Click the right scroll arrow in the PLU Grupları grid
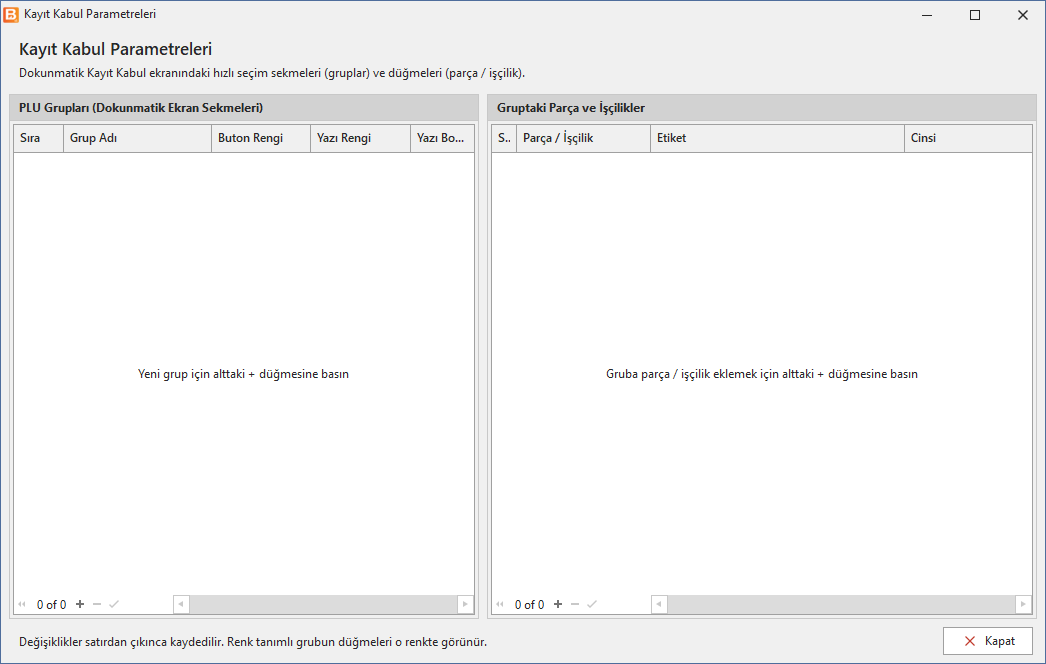The height and width of the screenshot is (664, 1046). pyautogui.click(x=465, y=605)
